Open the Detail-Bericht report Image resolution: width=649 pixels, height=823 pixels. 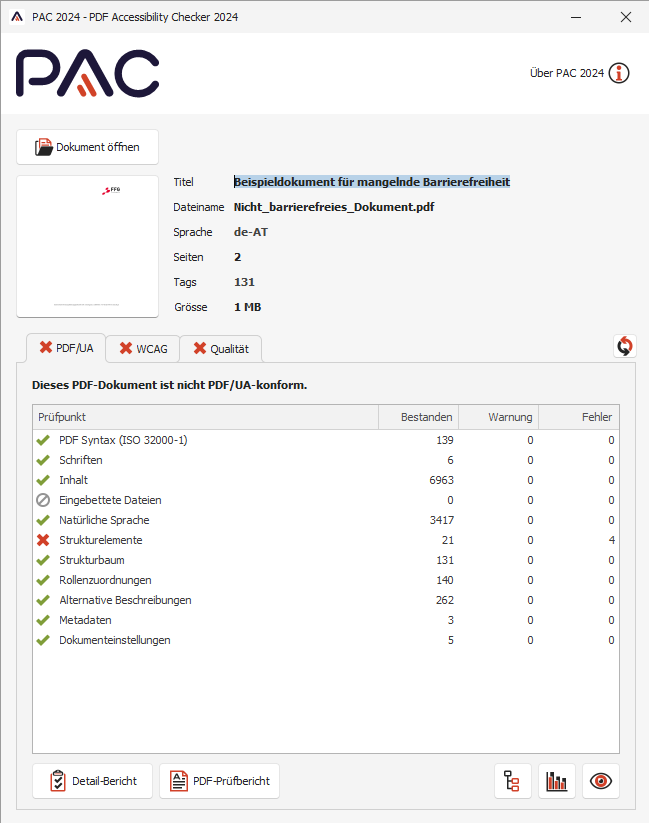(x=92, y=781)
